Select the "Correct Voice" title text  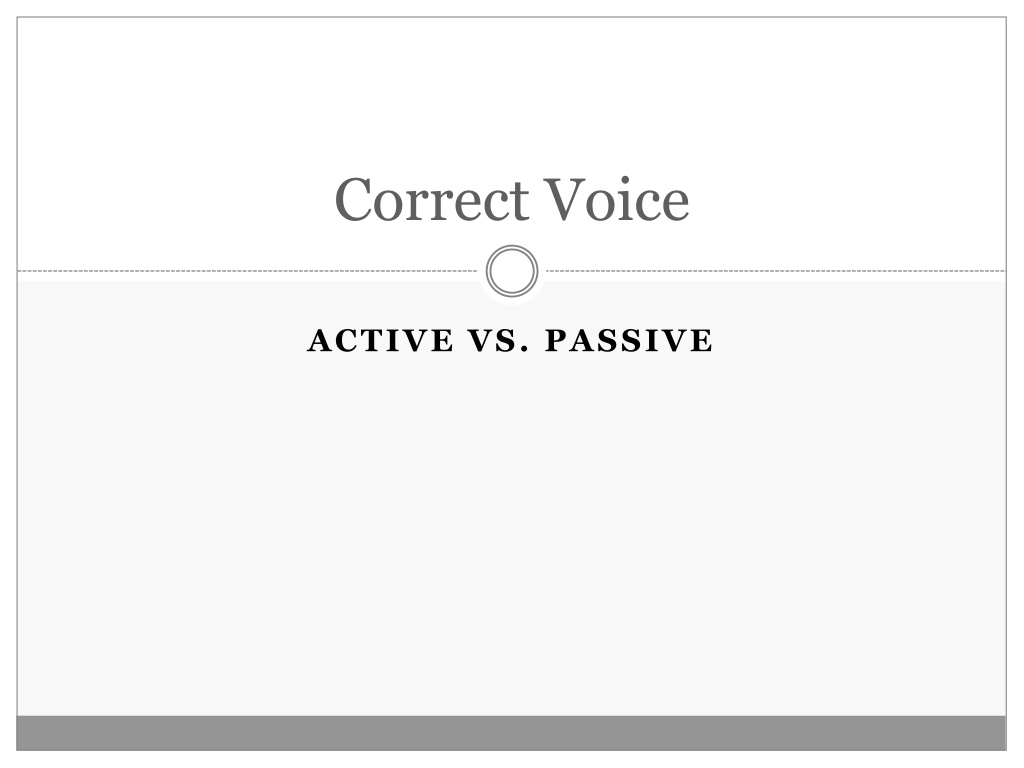pos(511,199)
